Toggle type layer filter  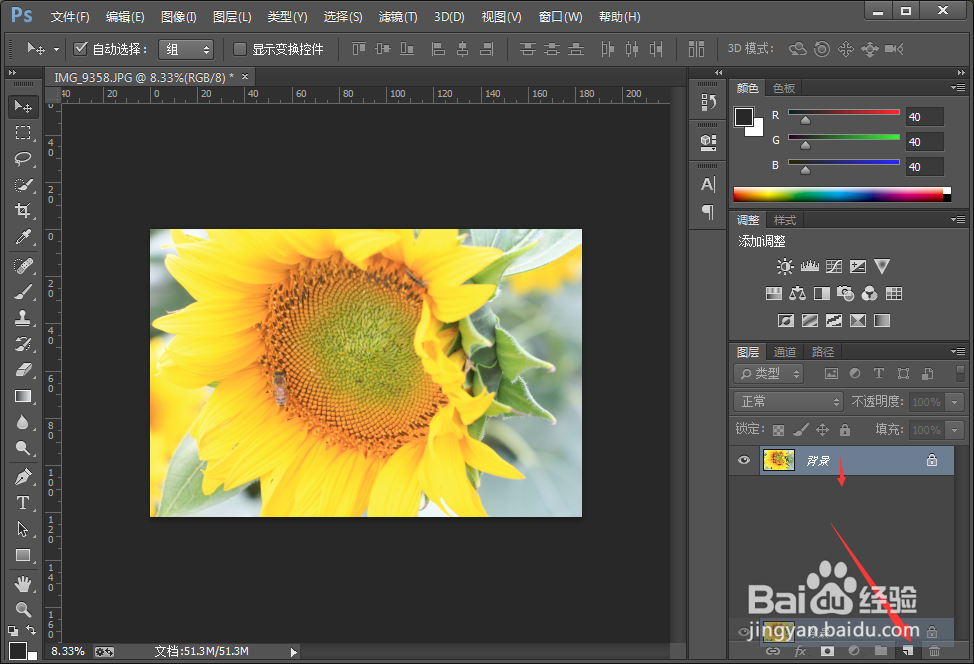point(879,373)
